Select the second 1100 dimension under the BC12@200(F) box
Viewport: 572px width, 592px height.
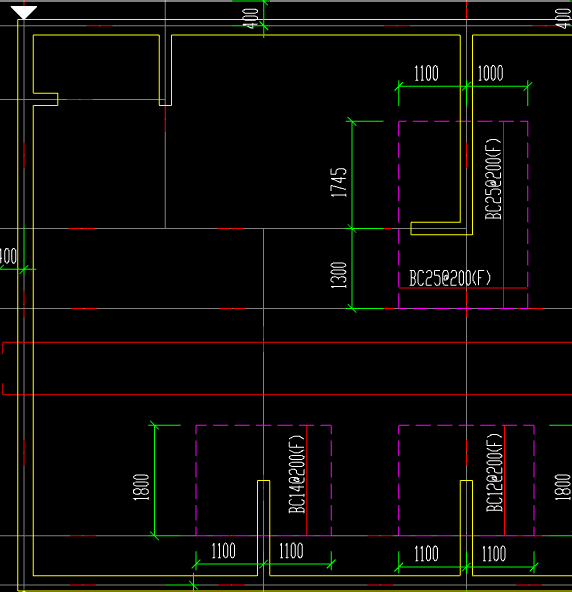[x=494, y=554]
